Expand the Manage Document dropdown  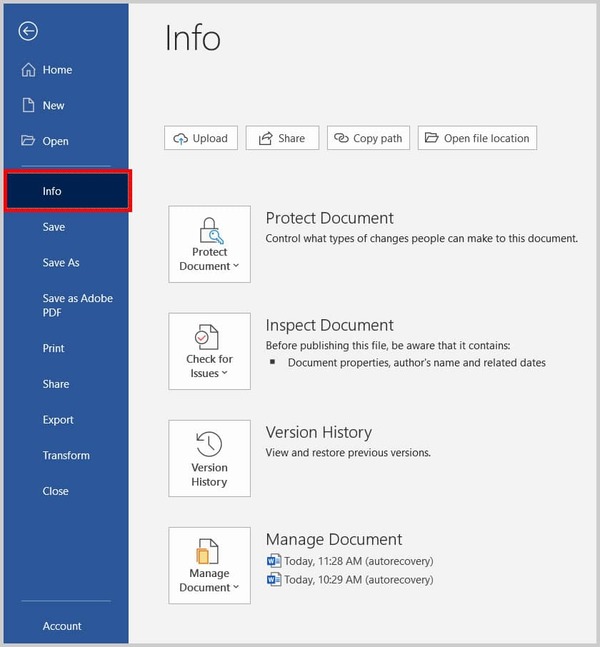pos(209,565)
